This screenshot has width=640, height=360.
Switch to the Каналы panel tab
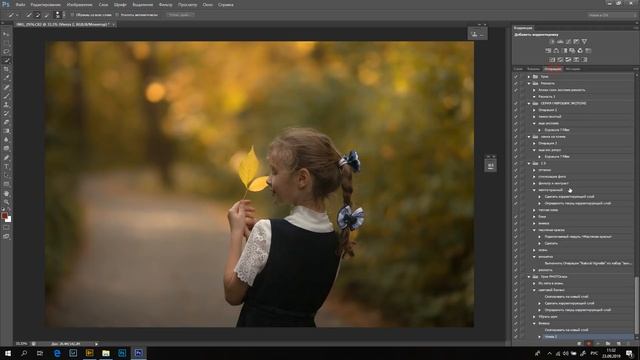point(533,69)
